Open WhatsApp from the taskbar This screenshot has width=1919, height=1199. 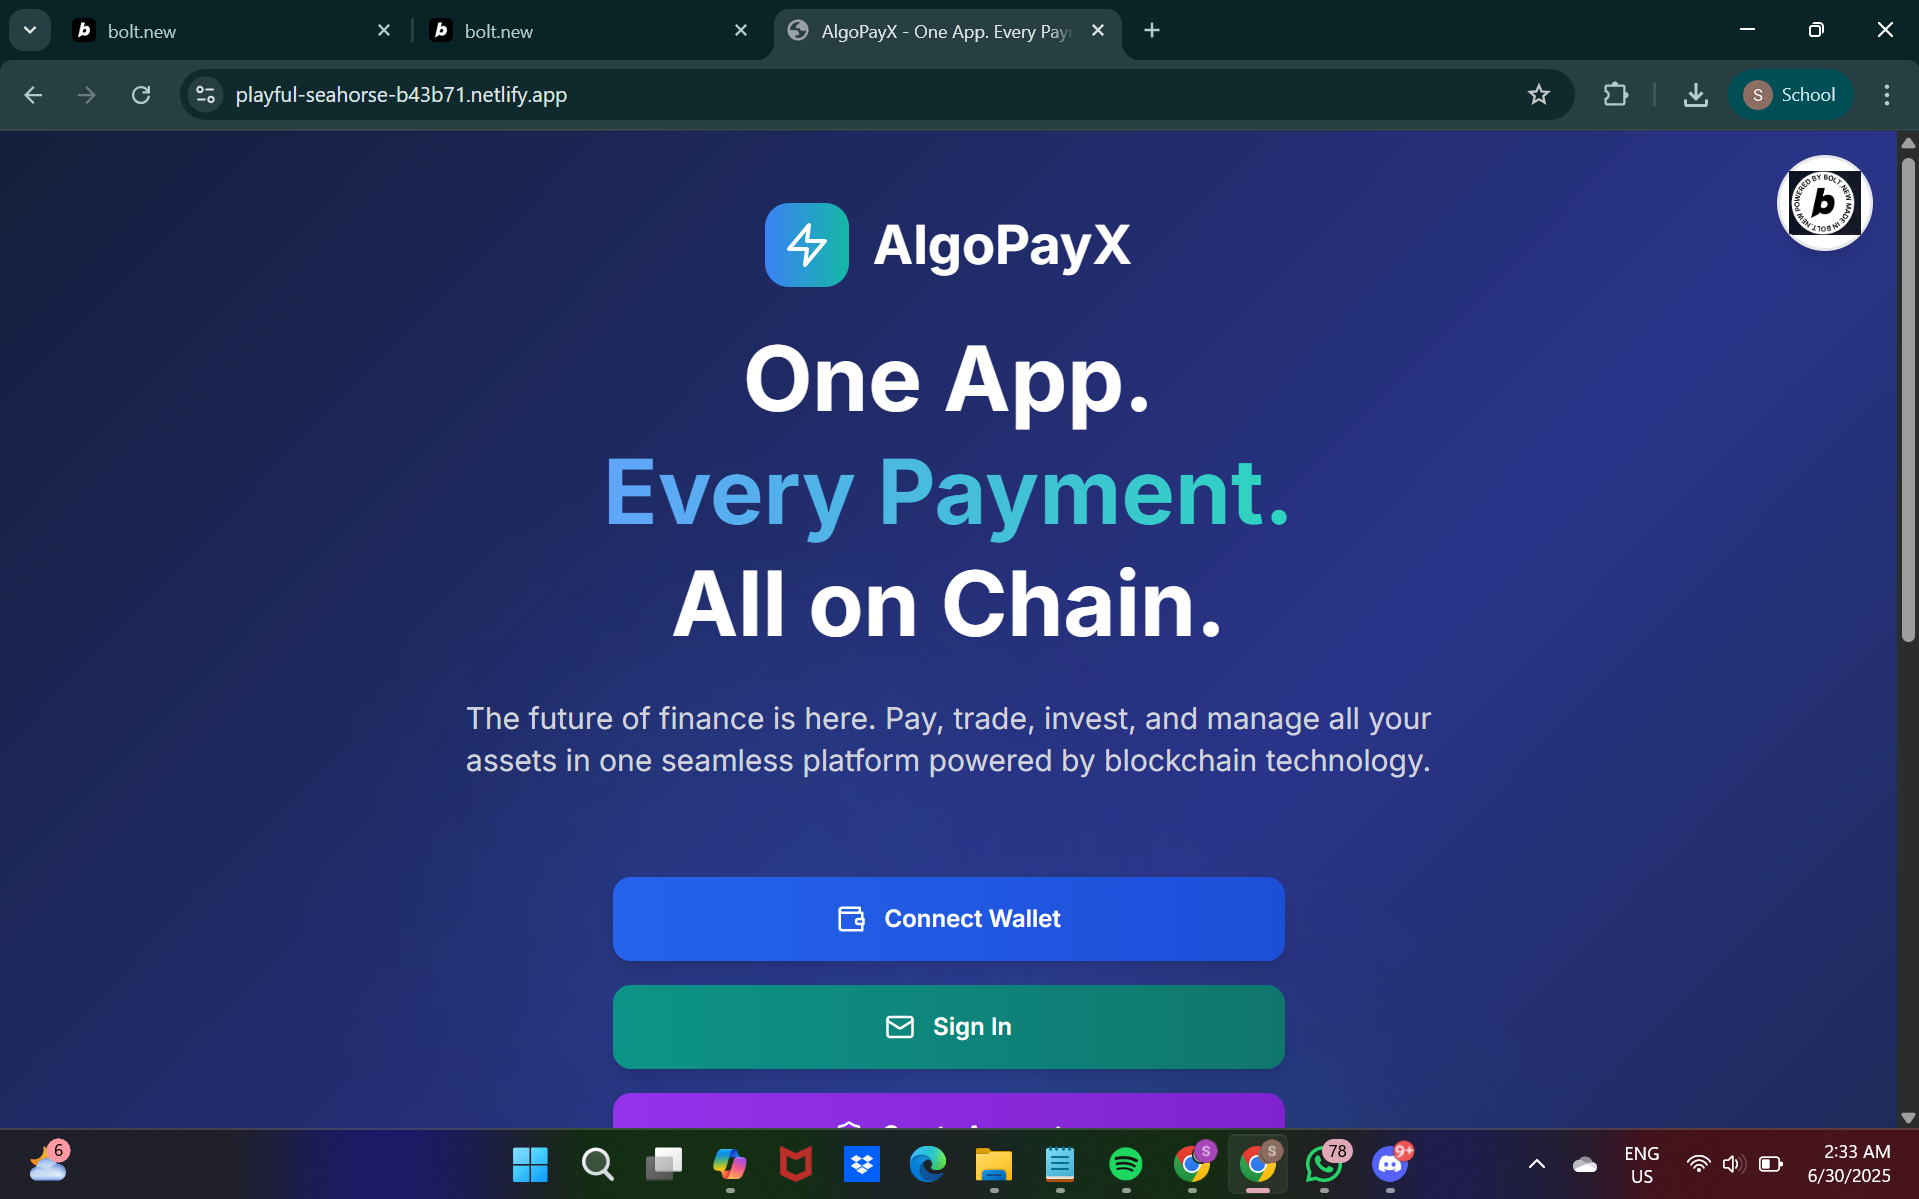point(1324,1164)
